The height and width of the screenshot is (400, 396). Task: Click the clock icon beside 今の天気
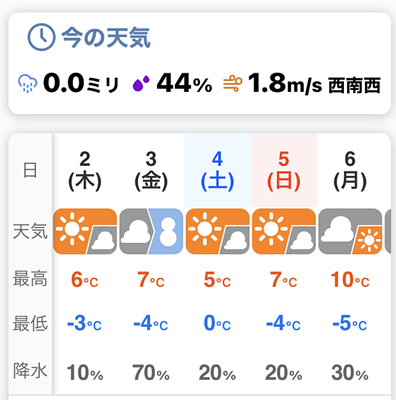[x=41, y=37]
